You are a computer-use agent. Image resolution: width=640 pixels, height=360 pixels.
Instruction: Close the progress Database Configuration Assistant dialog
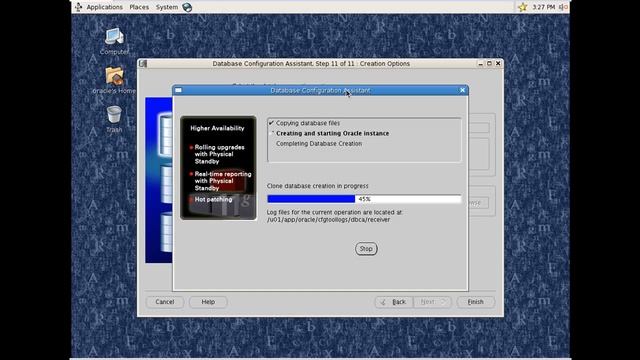[462, 90]
